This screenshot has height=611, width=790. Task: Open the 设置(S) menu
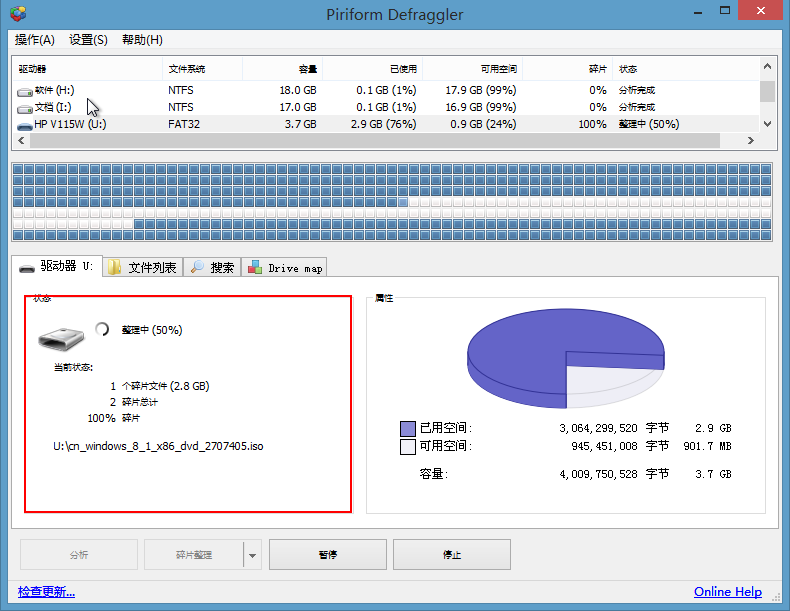pos(88,40)
